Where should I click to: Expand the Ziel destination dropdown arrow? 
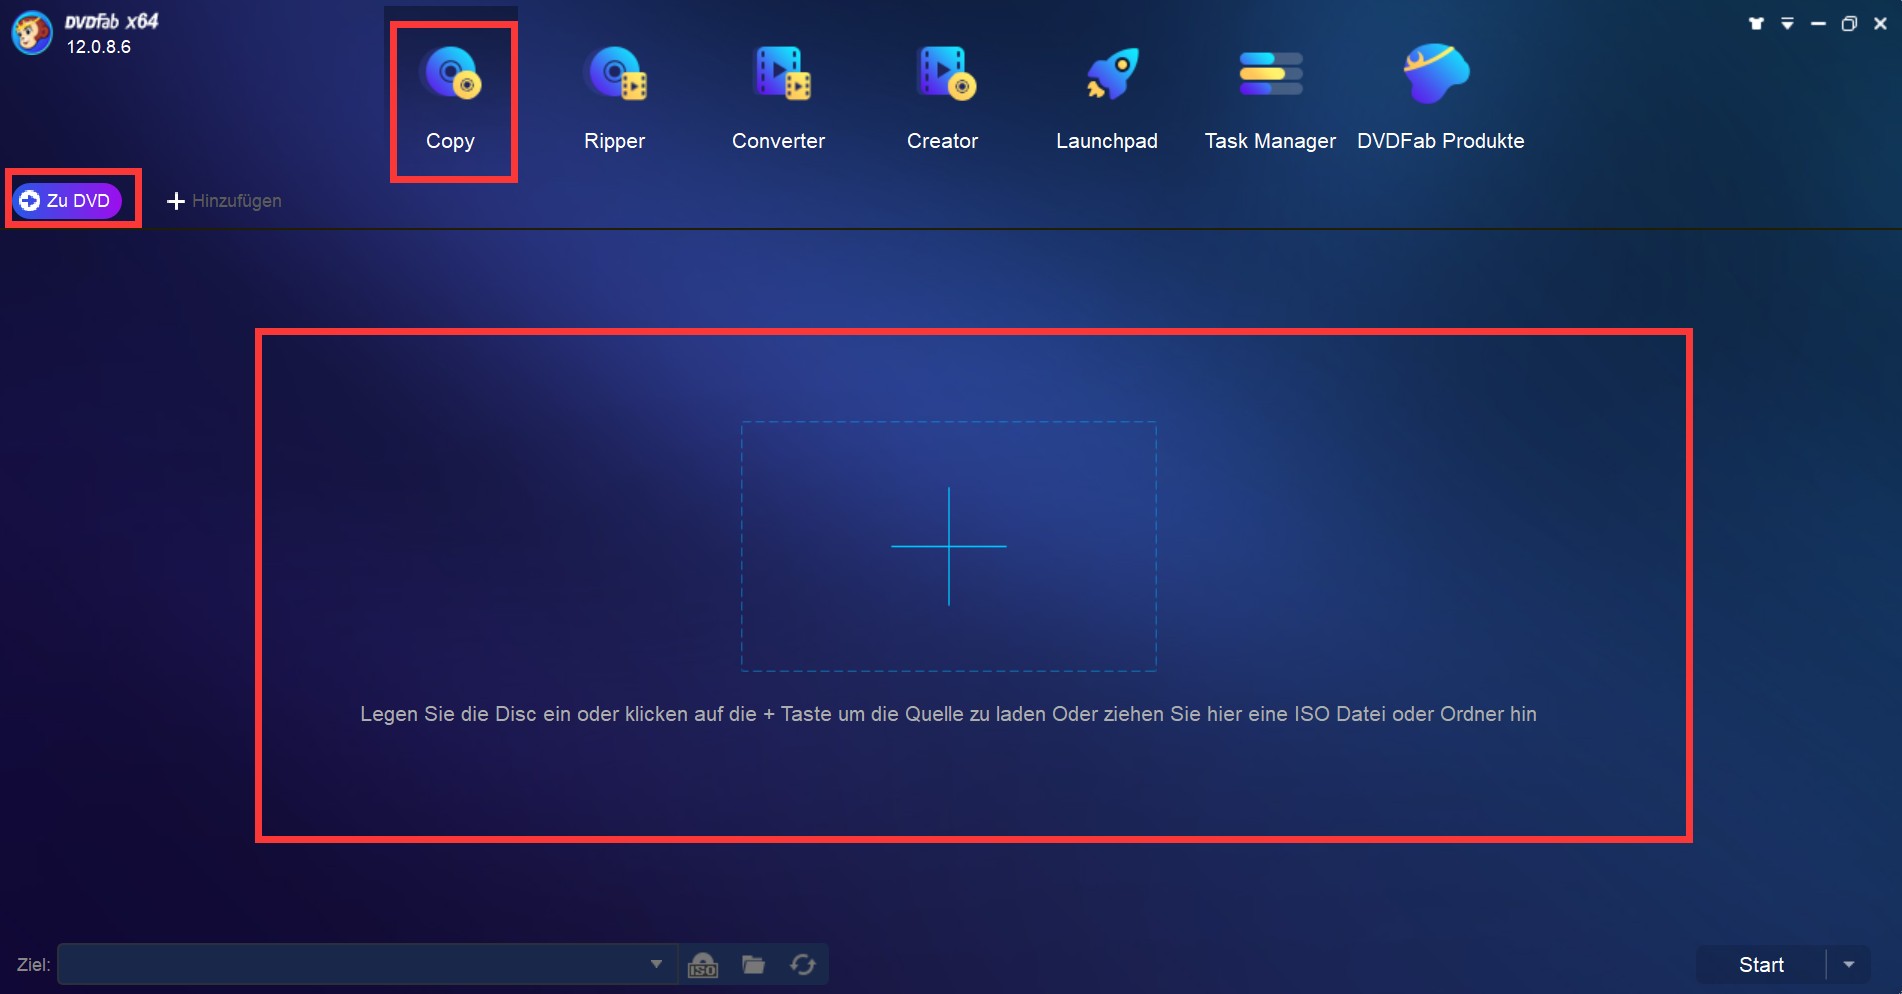[x=656, y=964]
